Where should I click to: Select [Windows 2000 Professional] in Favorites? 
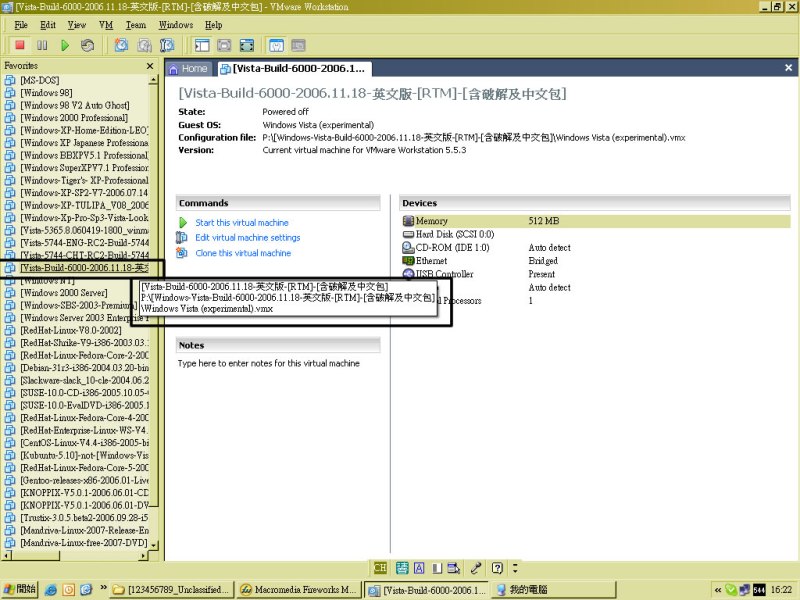(x=74, y=117)
